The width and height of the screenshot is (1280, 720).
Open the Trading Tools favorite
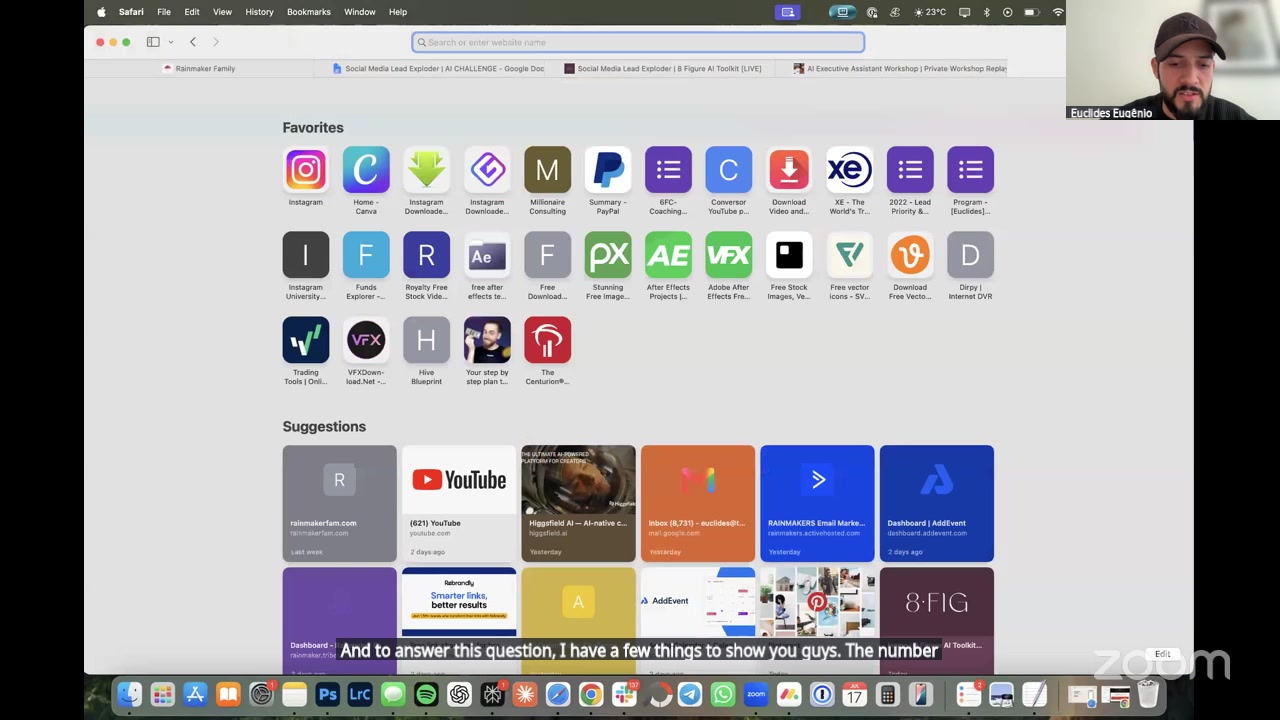click(305, 340)
